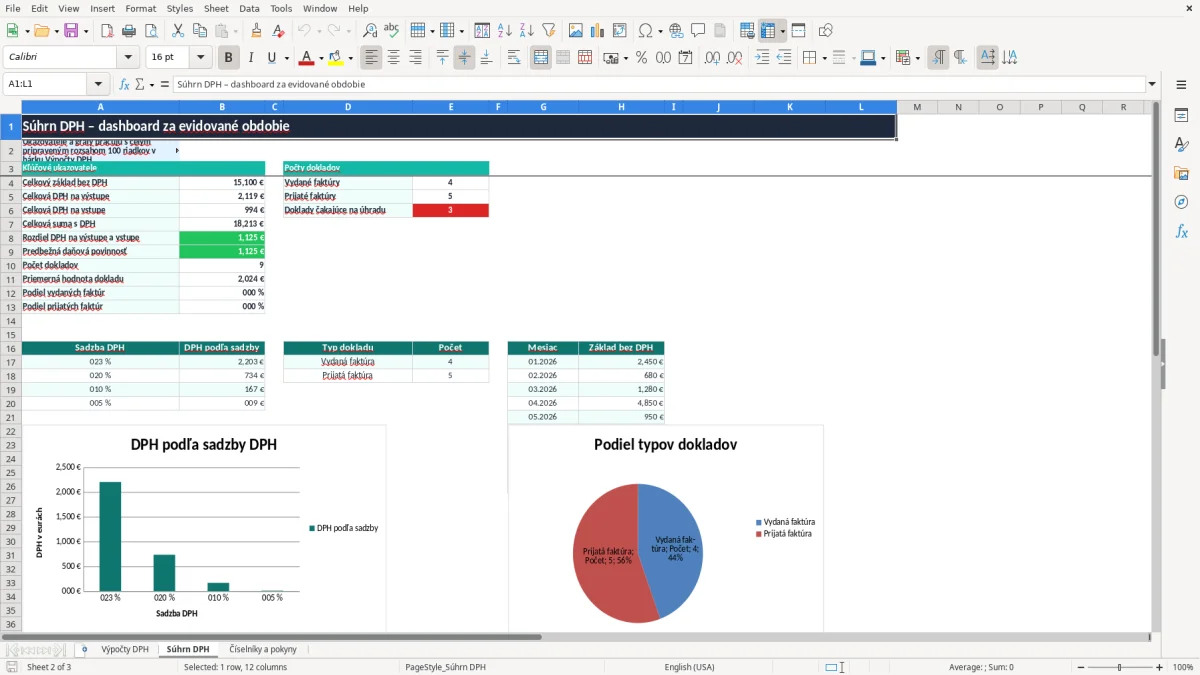Click the zoom in plus button

[x=1160, y=667]
